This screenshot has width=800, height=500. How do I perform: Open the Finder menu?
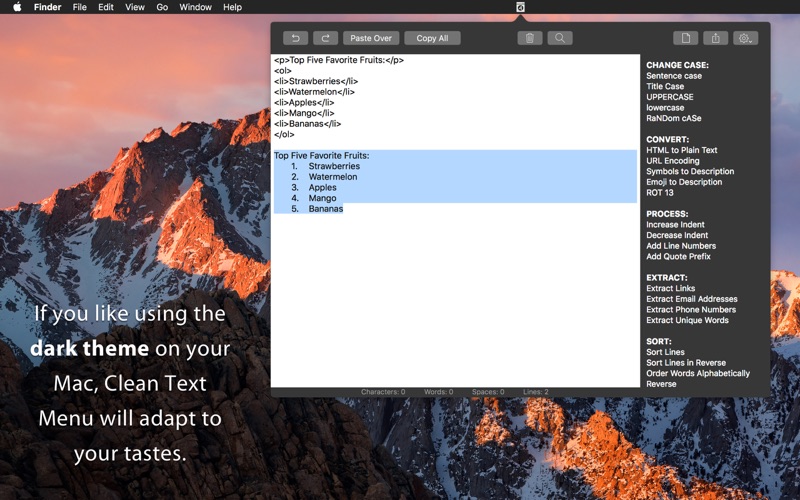[47, 7]
